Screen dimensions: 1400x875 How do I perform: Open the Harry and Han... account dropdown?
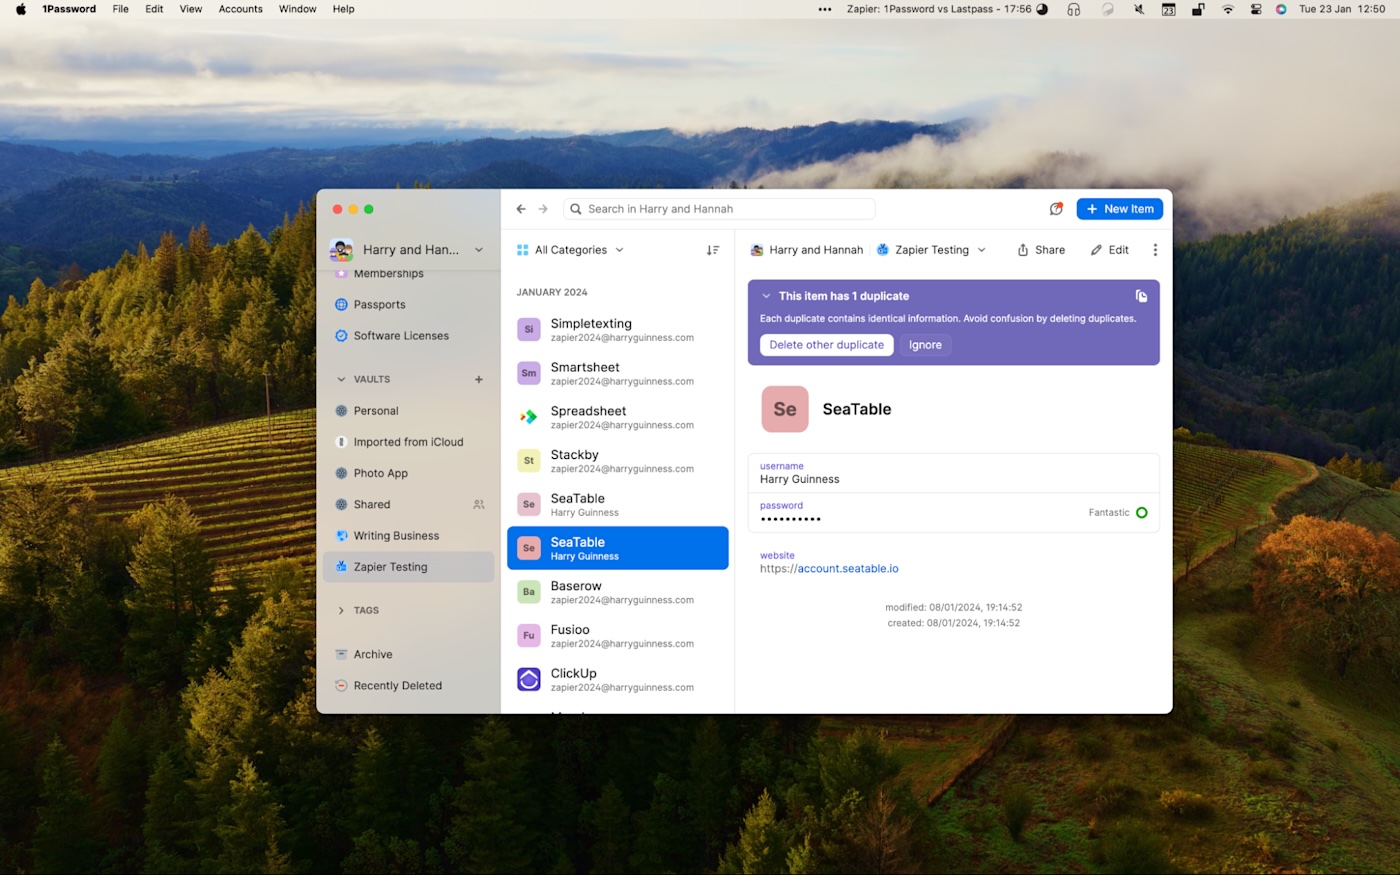coord(408,250)
